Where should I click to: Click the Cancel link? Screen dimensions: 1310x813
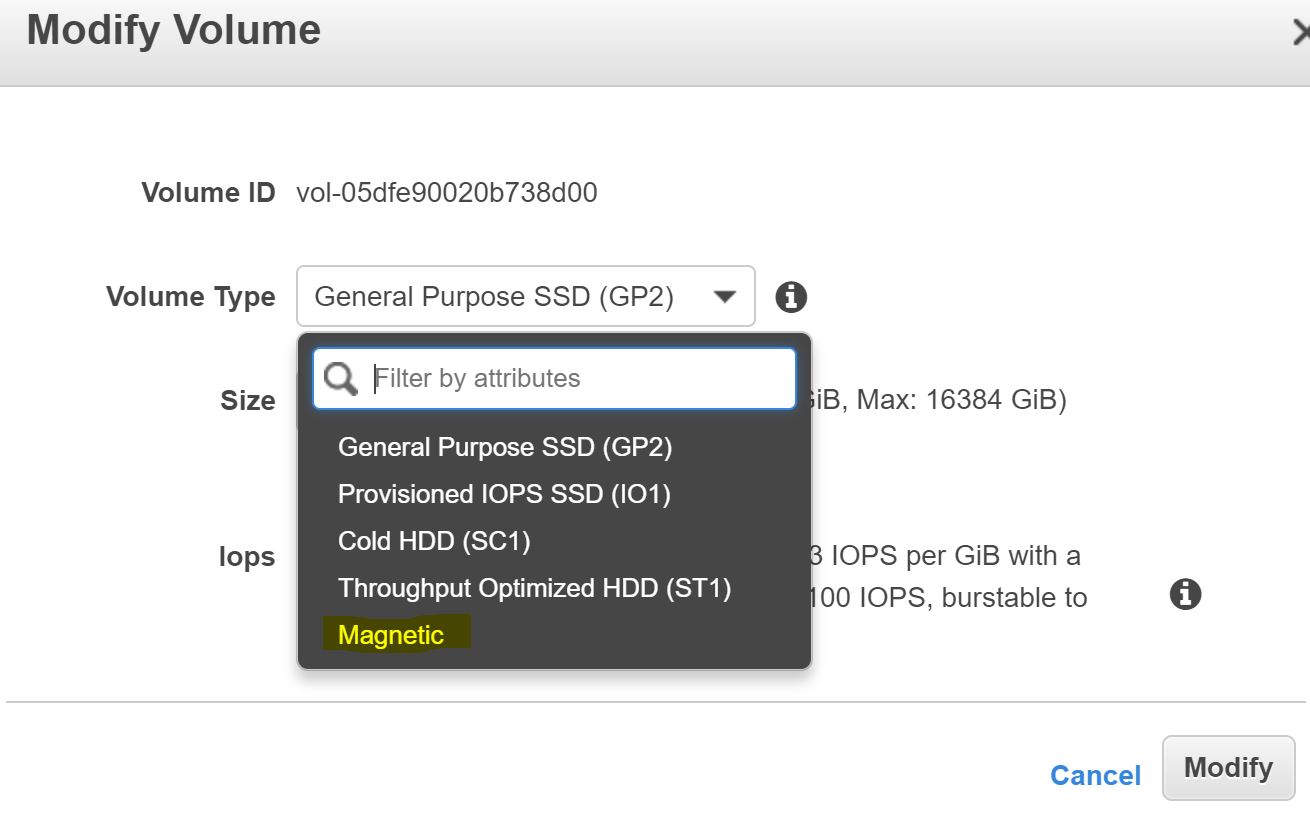1095,775
